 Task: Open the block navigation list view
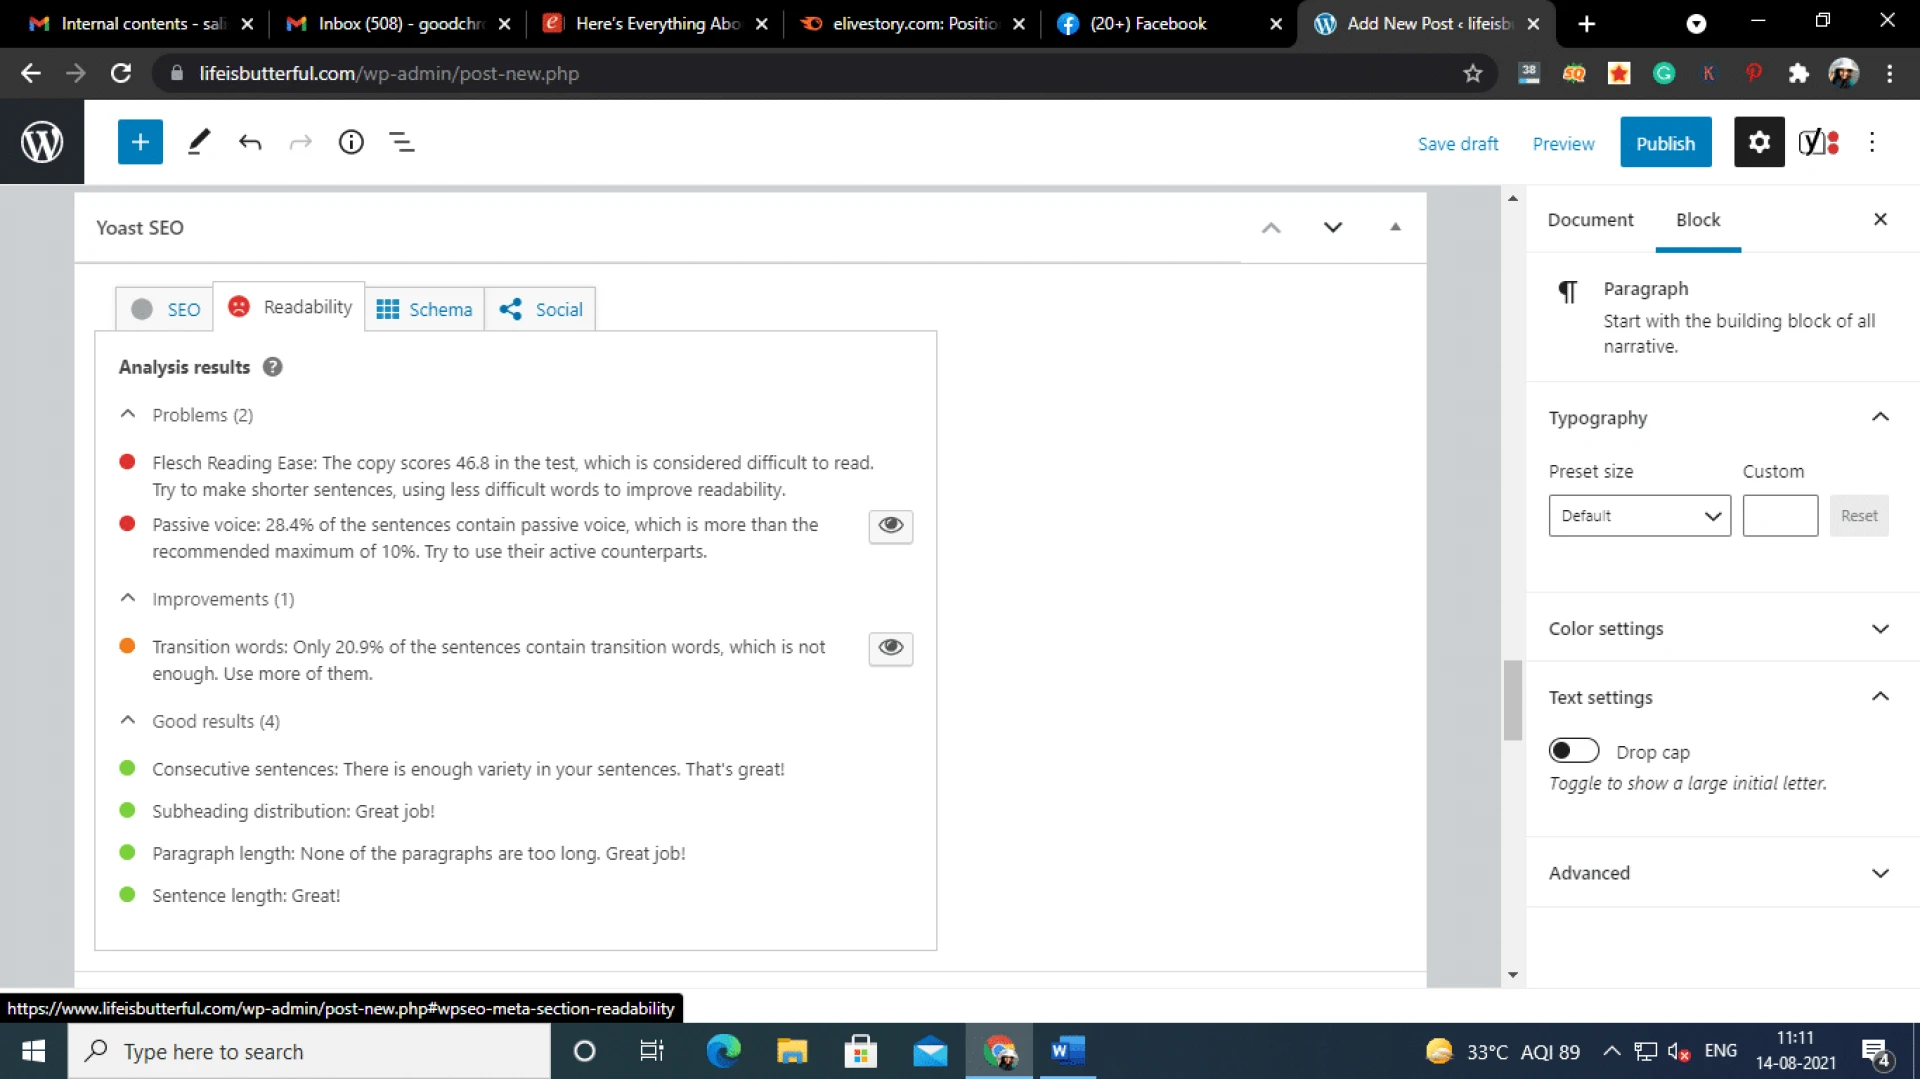(402, 142)
